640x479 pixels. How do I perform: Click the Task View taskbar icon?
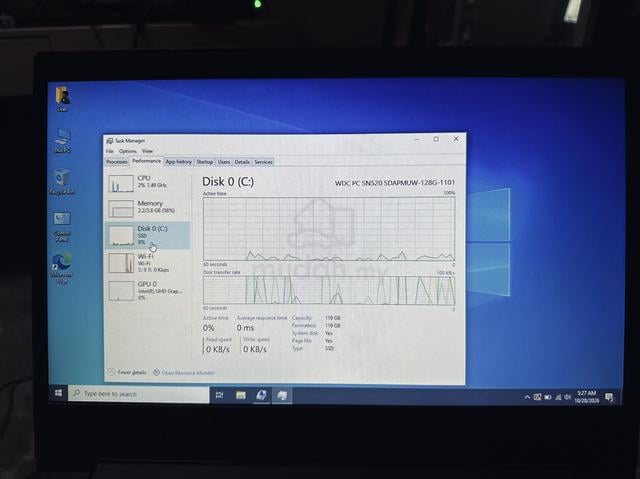click(220, 395)
